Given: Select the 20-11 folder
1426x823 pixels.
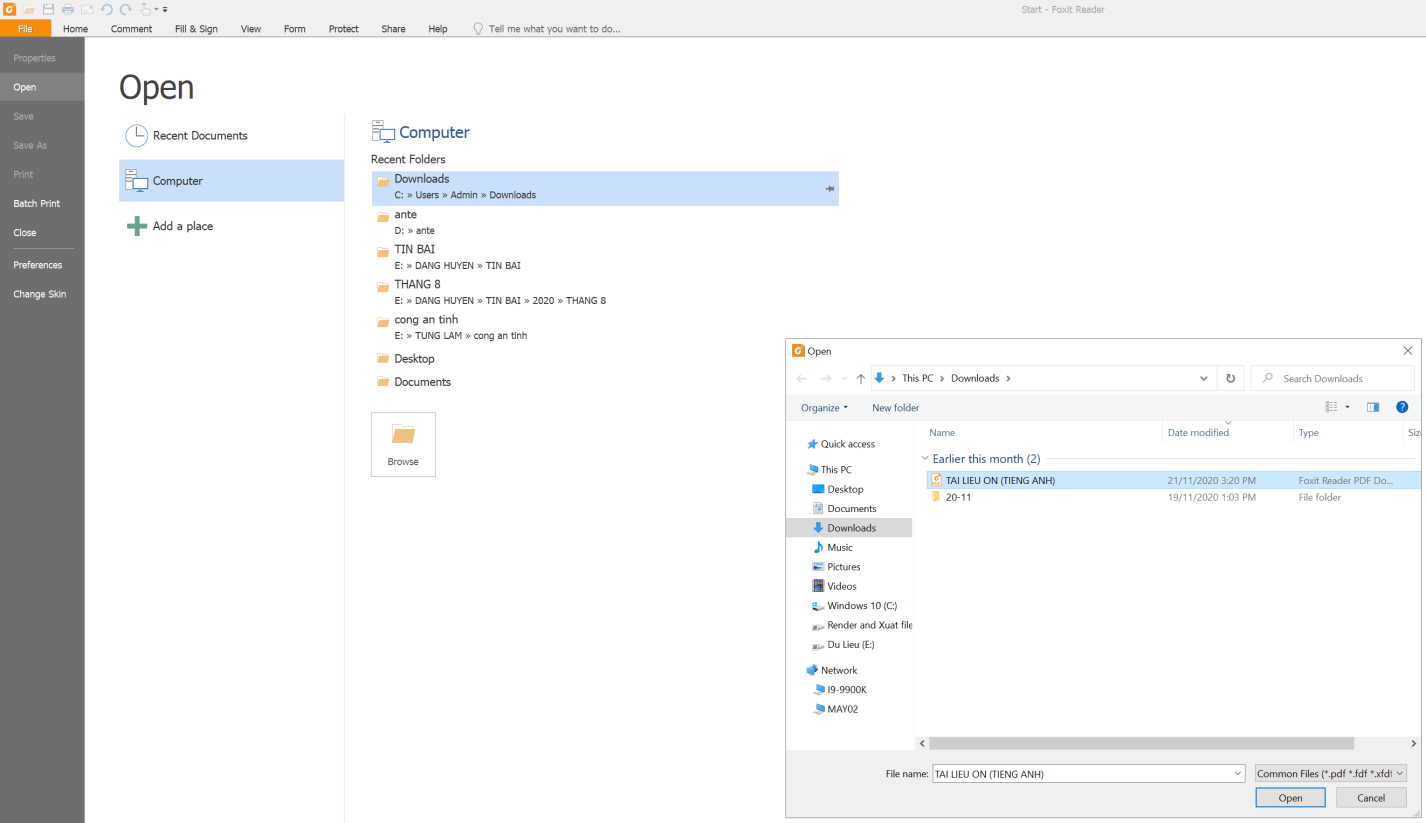Looking at the screenshot, I should tap(1173, 497).
